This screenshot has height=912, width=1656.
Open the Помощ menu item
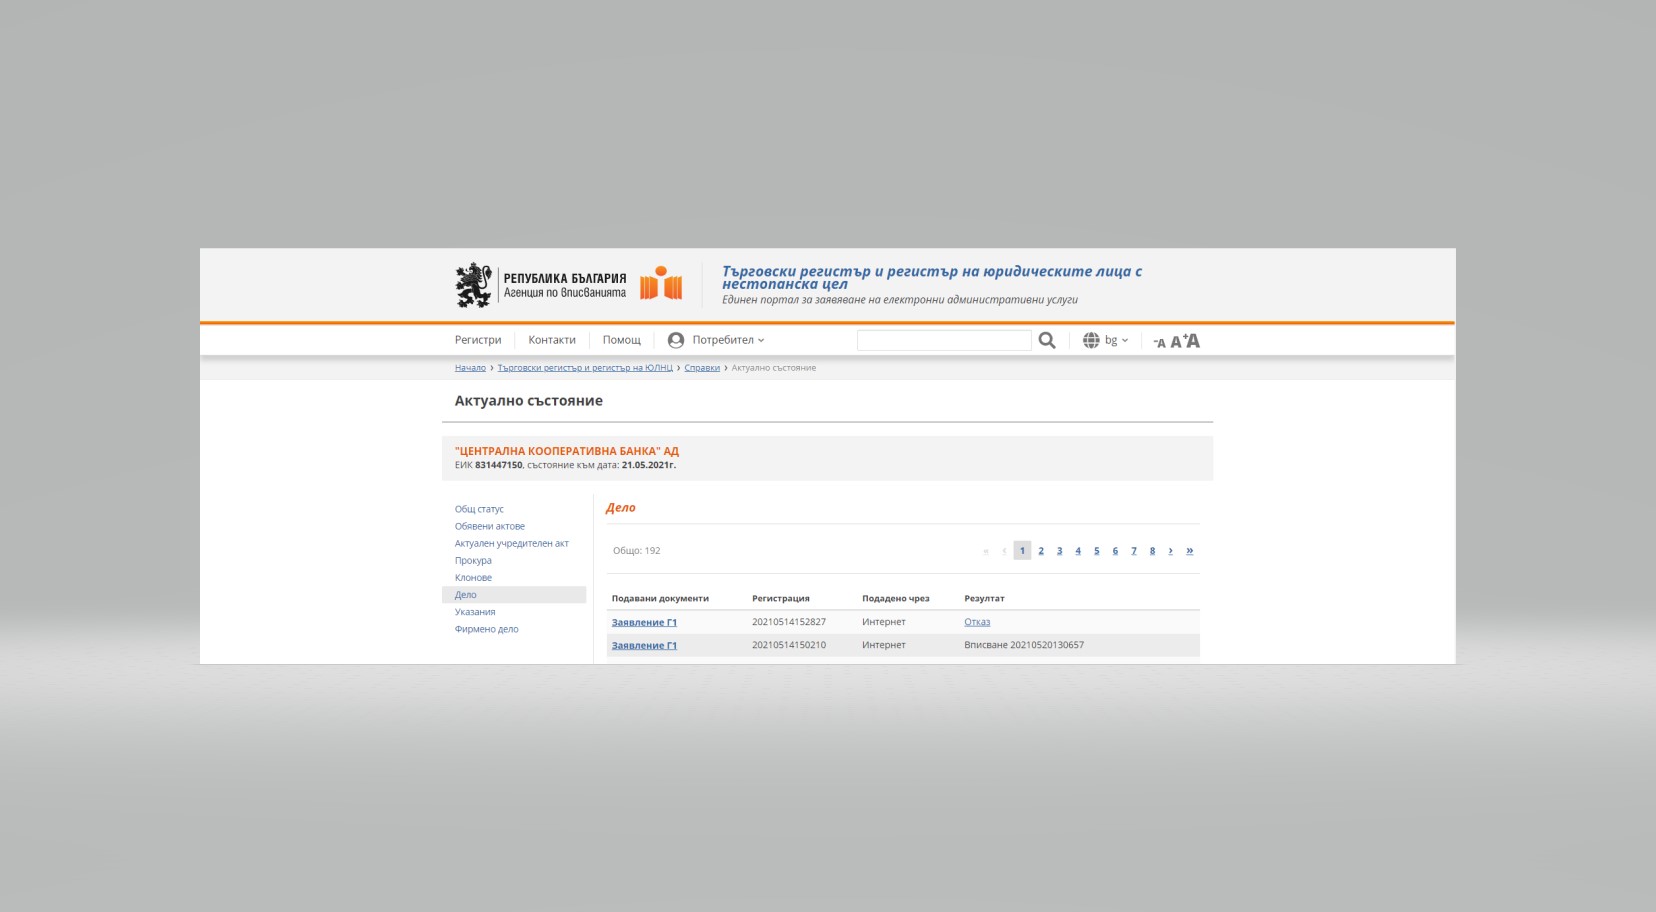622,340
